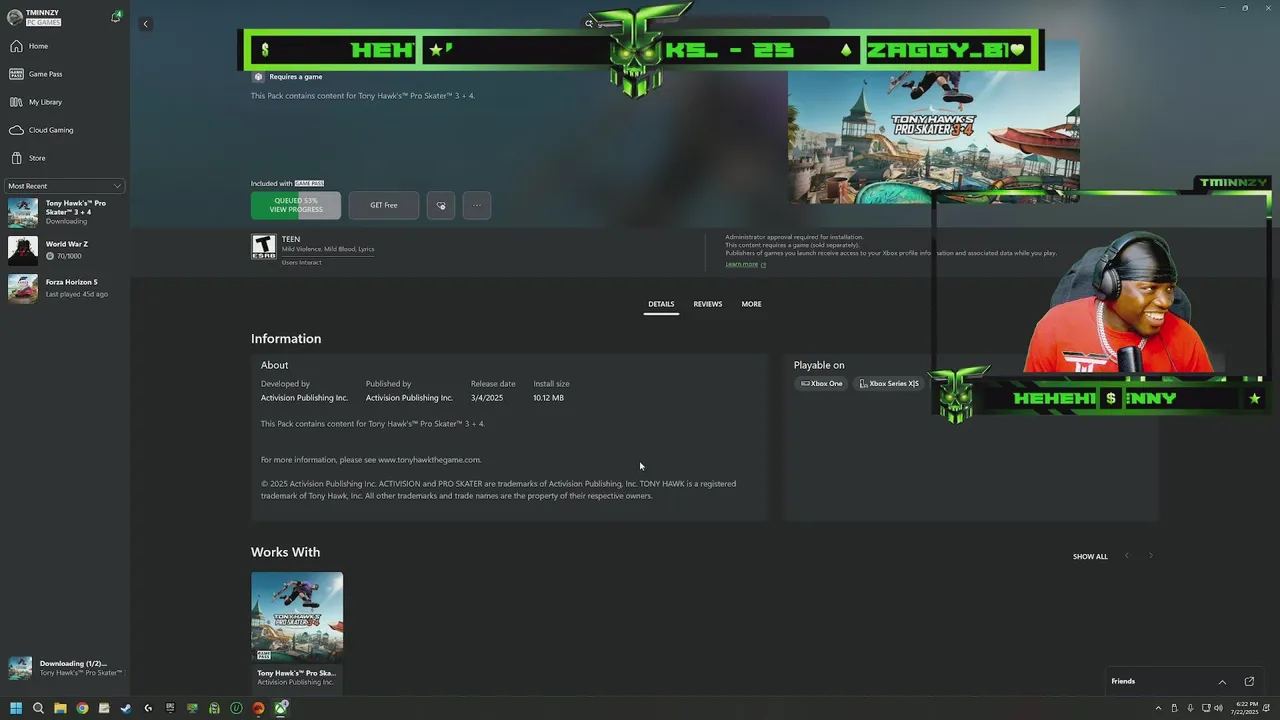
Task: Click the search box at top
Action: coord(705,23)
